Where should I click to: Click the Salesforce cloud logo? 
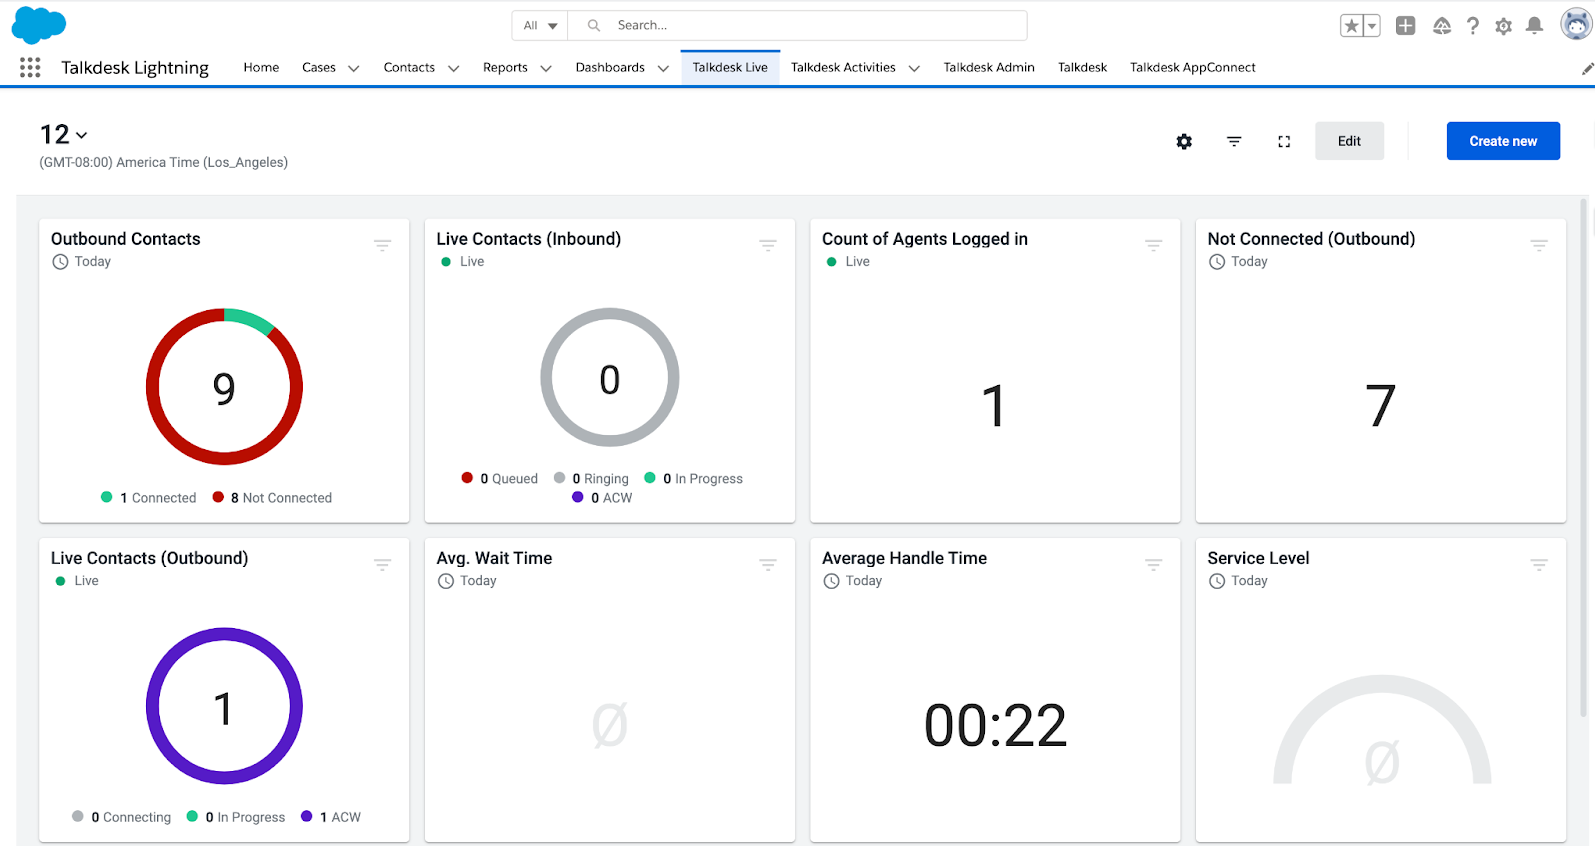(39, 25)
